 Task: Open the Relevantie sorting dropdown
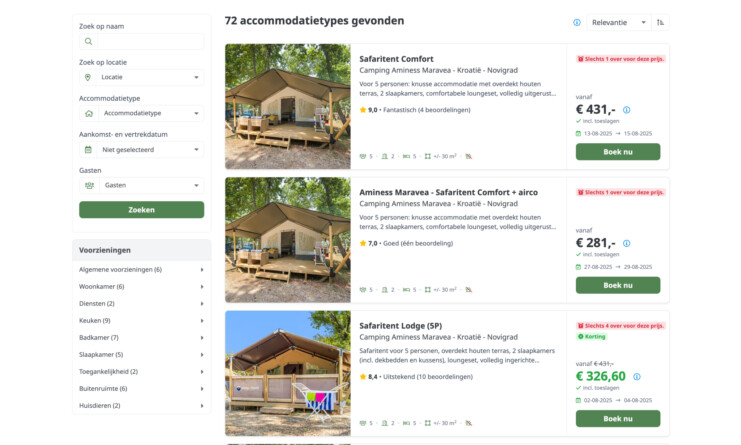coord(619,22)
